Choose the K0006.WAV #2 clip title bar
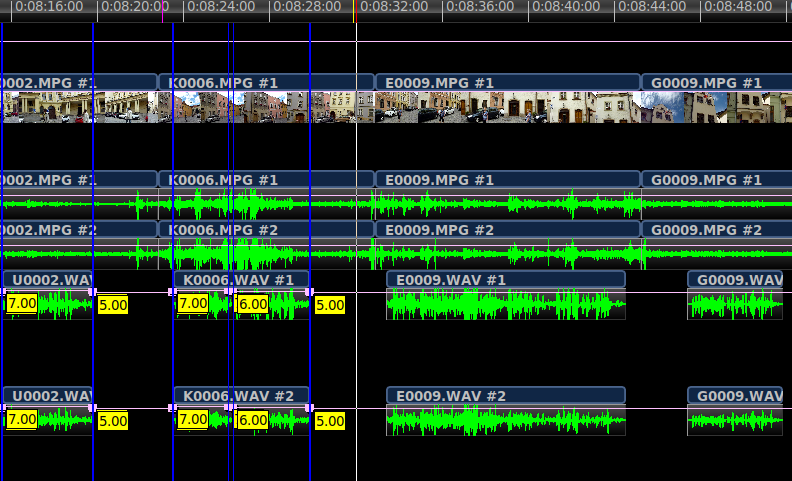Image resolution: width=792 pixels, height=481 pixels. coord(241,395)
